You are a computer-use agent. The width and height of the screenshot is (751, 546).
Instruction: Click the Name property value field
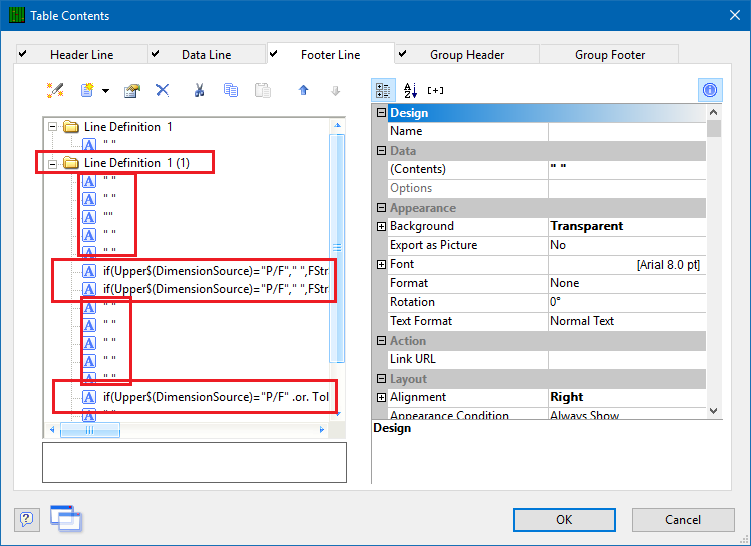point(627,131)
